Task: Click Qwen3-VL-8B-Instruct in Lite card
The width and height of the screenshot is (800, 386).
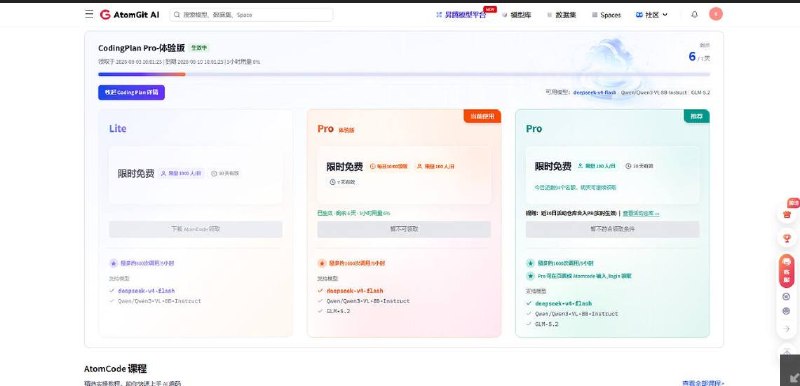Action: [x=159, y=301]
